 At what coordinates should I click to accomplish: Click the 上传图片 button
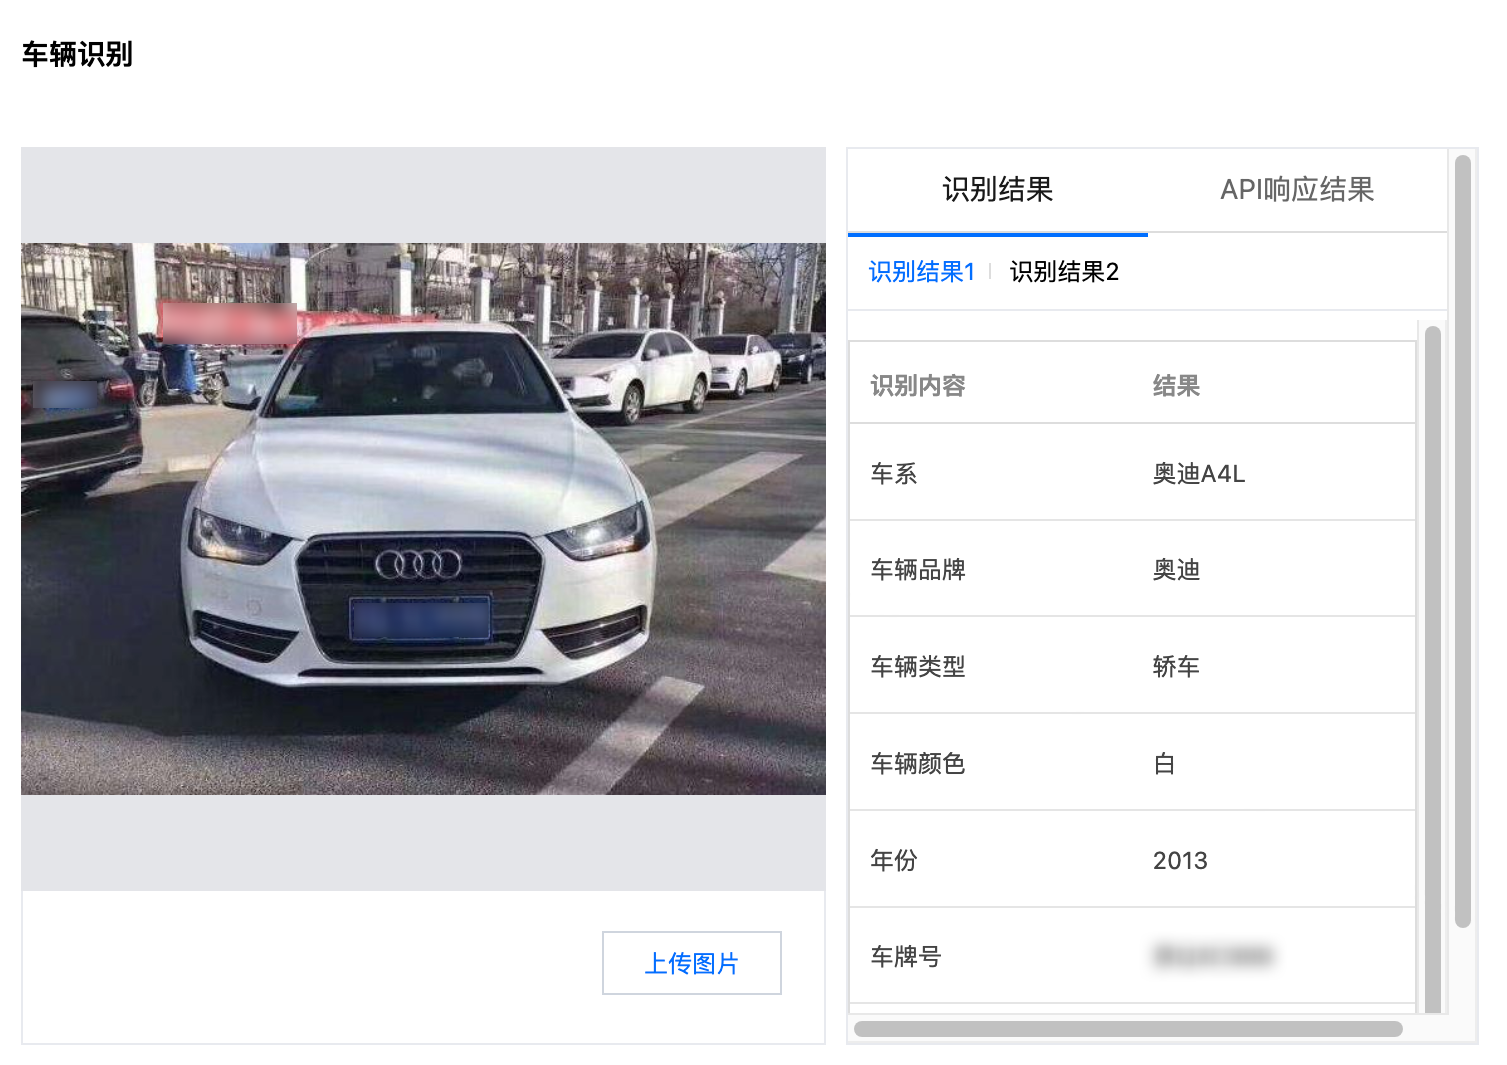click(691, 963)
